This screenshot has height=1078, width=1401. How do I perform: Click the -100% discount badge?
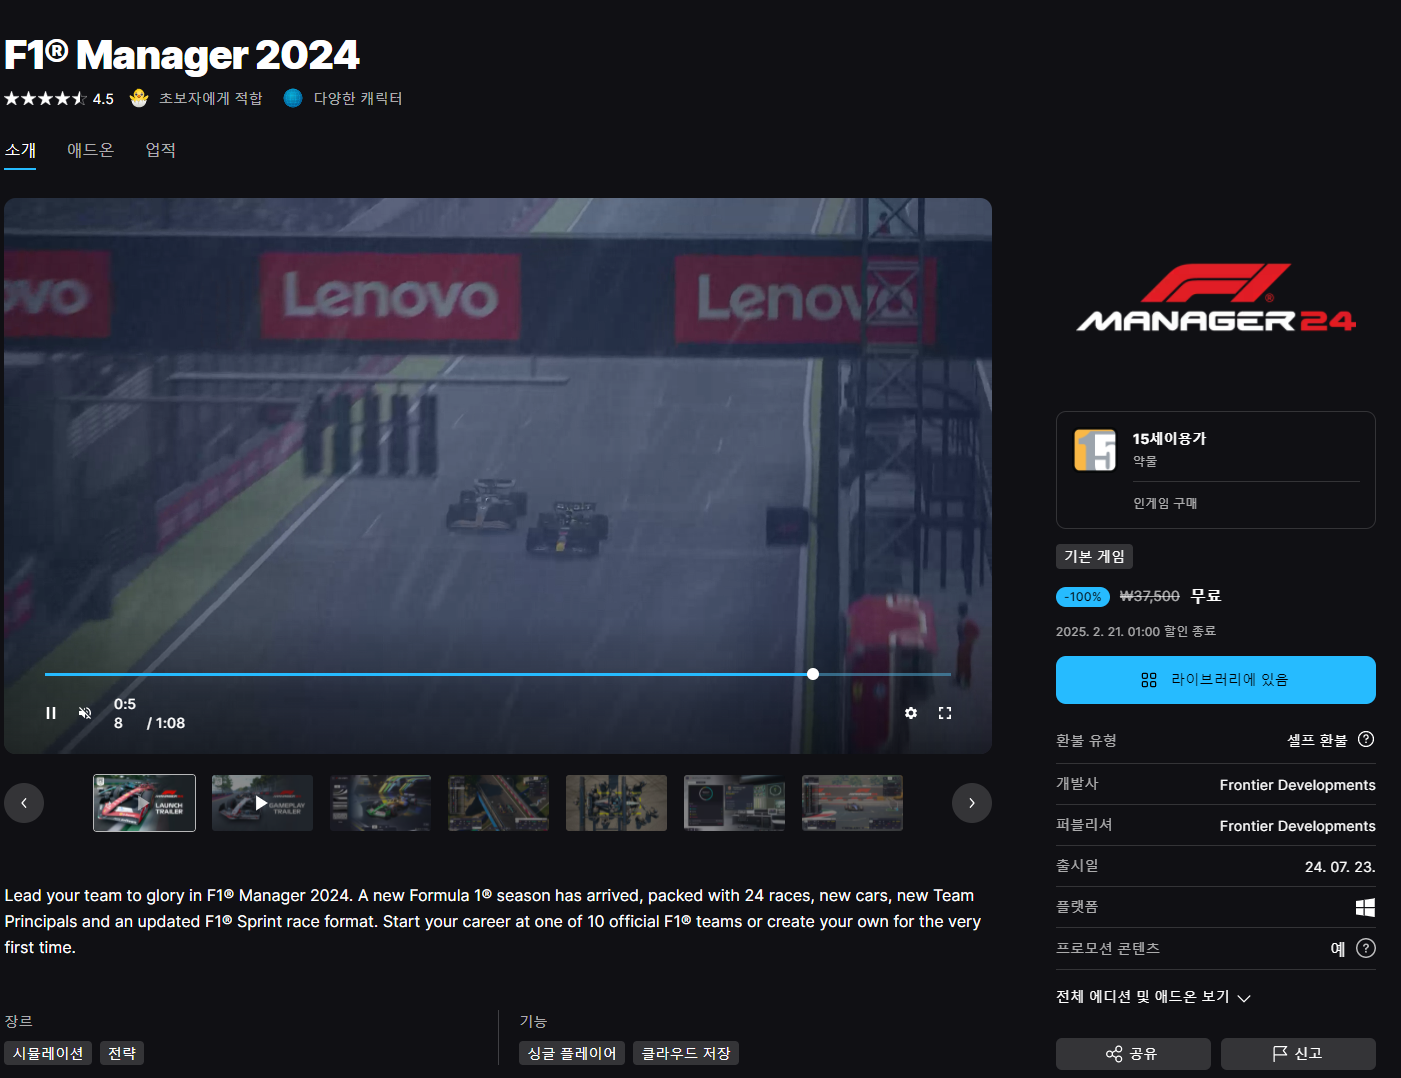tap(1083, 597)
